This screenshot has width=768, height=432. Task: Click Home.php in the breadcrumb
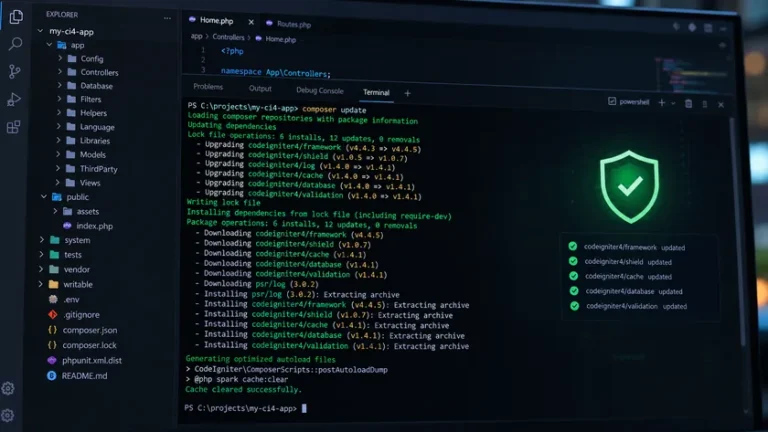(281, 39)
